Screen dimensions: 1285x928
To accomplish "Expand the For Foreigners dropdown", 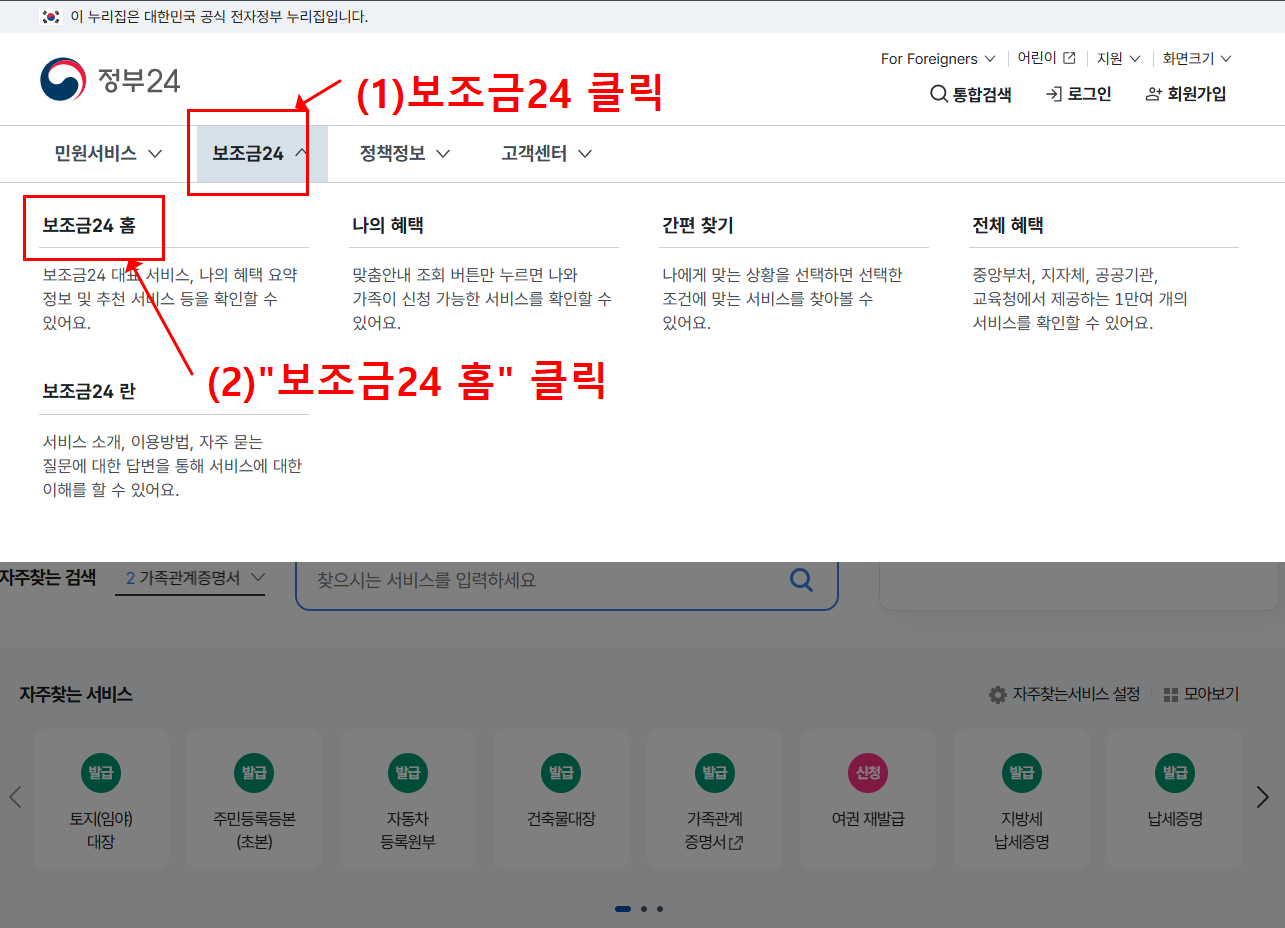I will point(938,59).
